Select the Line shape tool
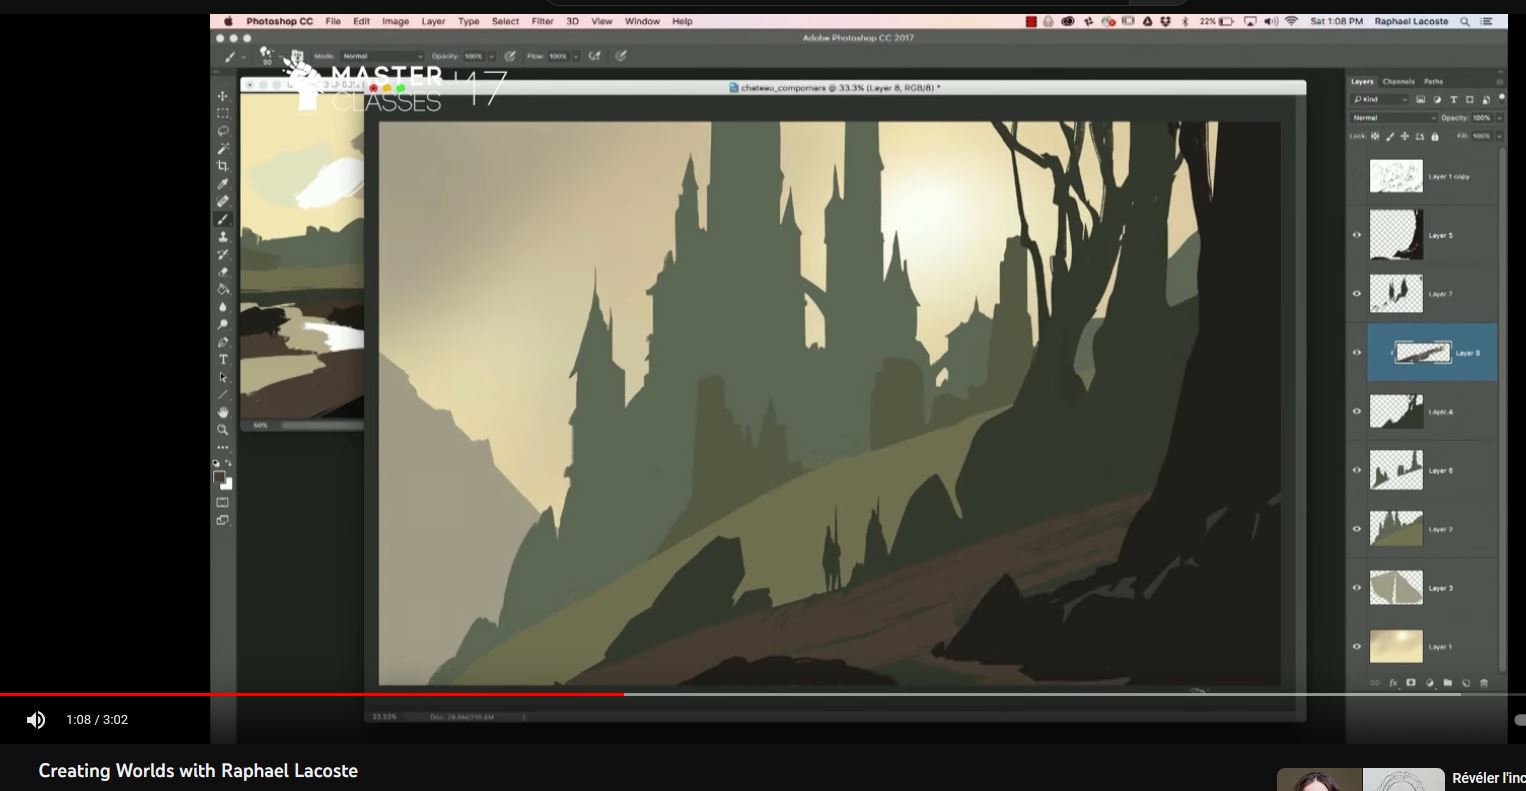The width and height of the screenshot is (1526, 791). (x=223, y=394)
